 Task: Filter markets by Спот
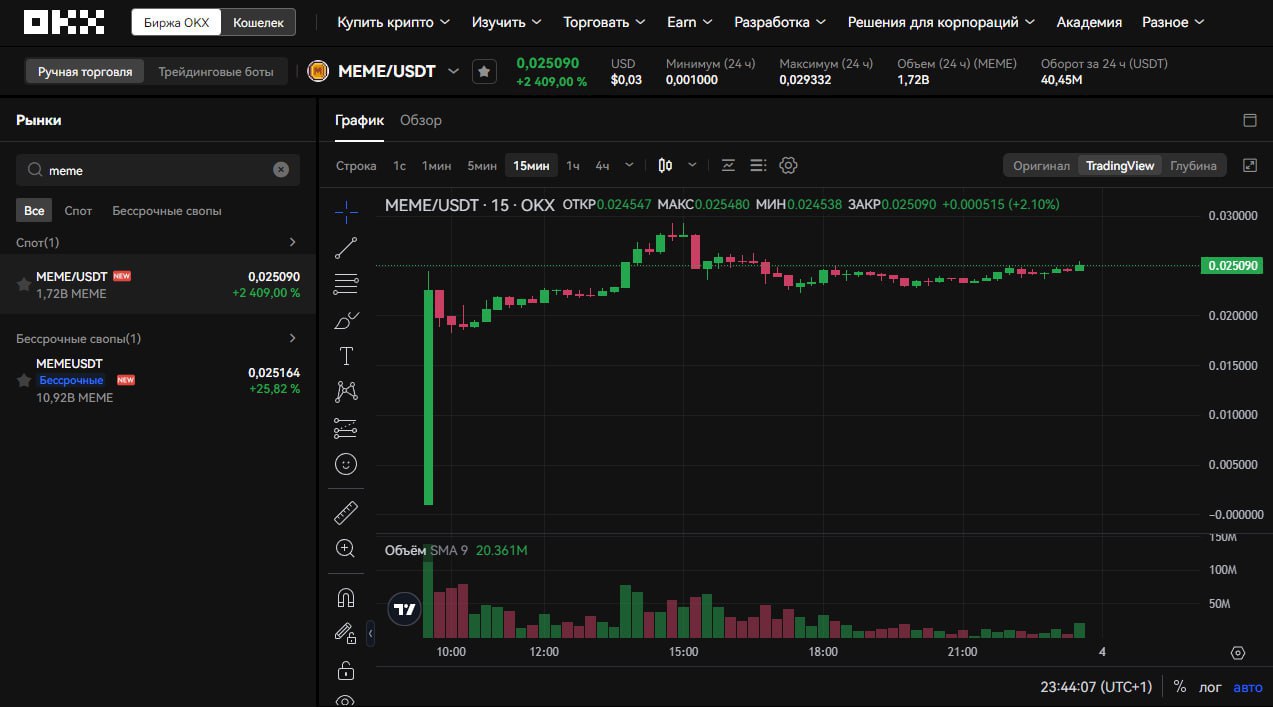pos(78,211)
